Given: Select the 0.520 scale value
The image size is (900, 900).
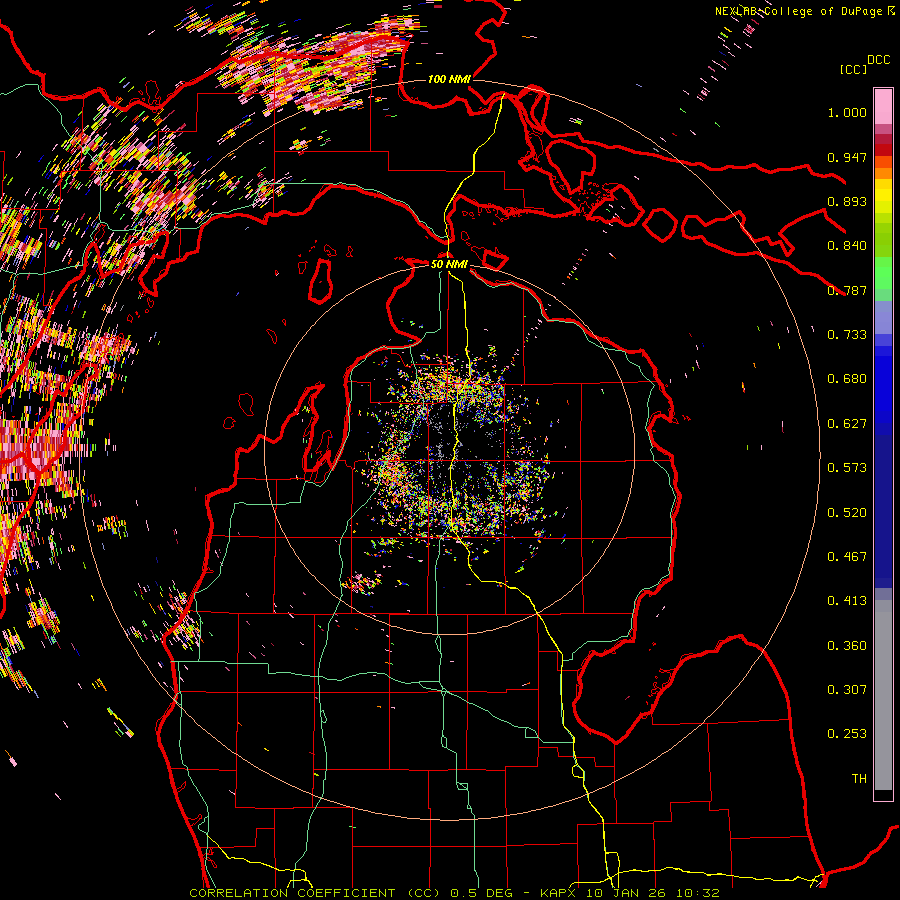Looking at the screenshot, I should point(847,513).
